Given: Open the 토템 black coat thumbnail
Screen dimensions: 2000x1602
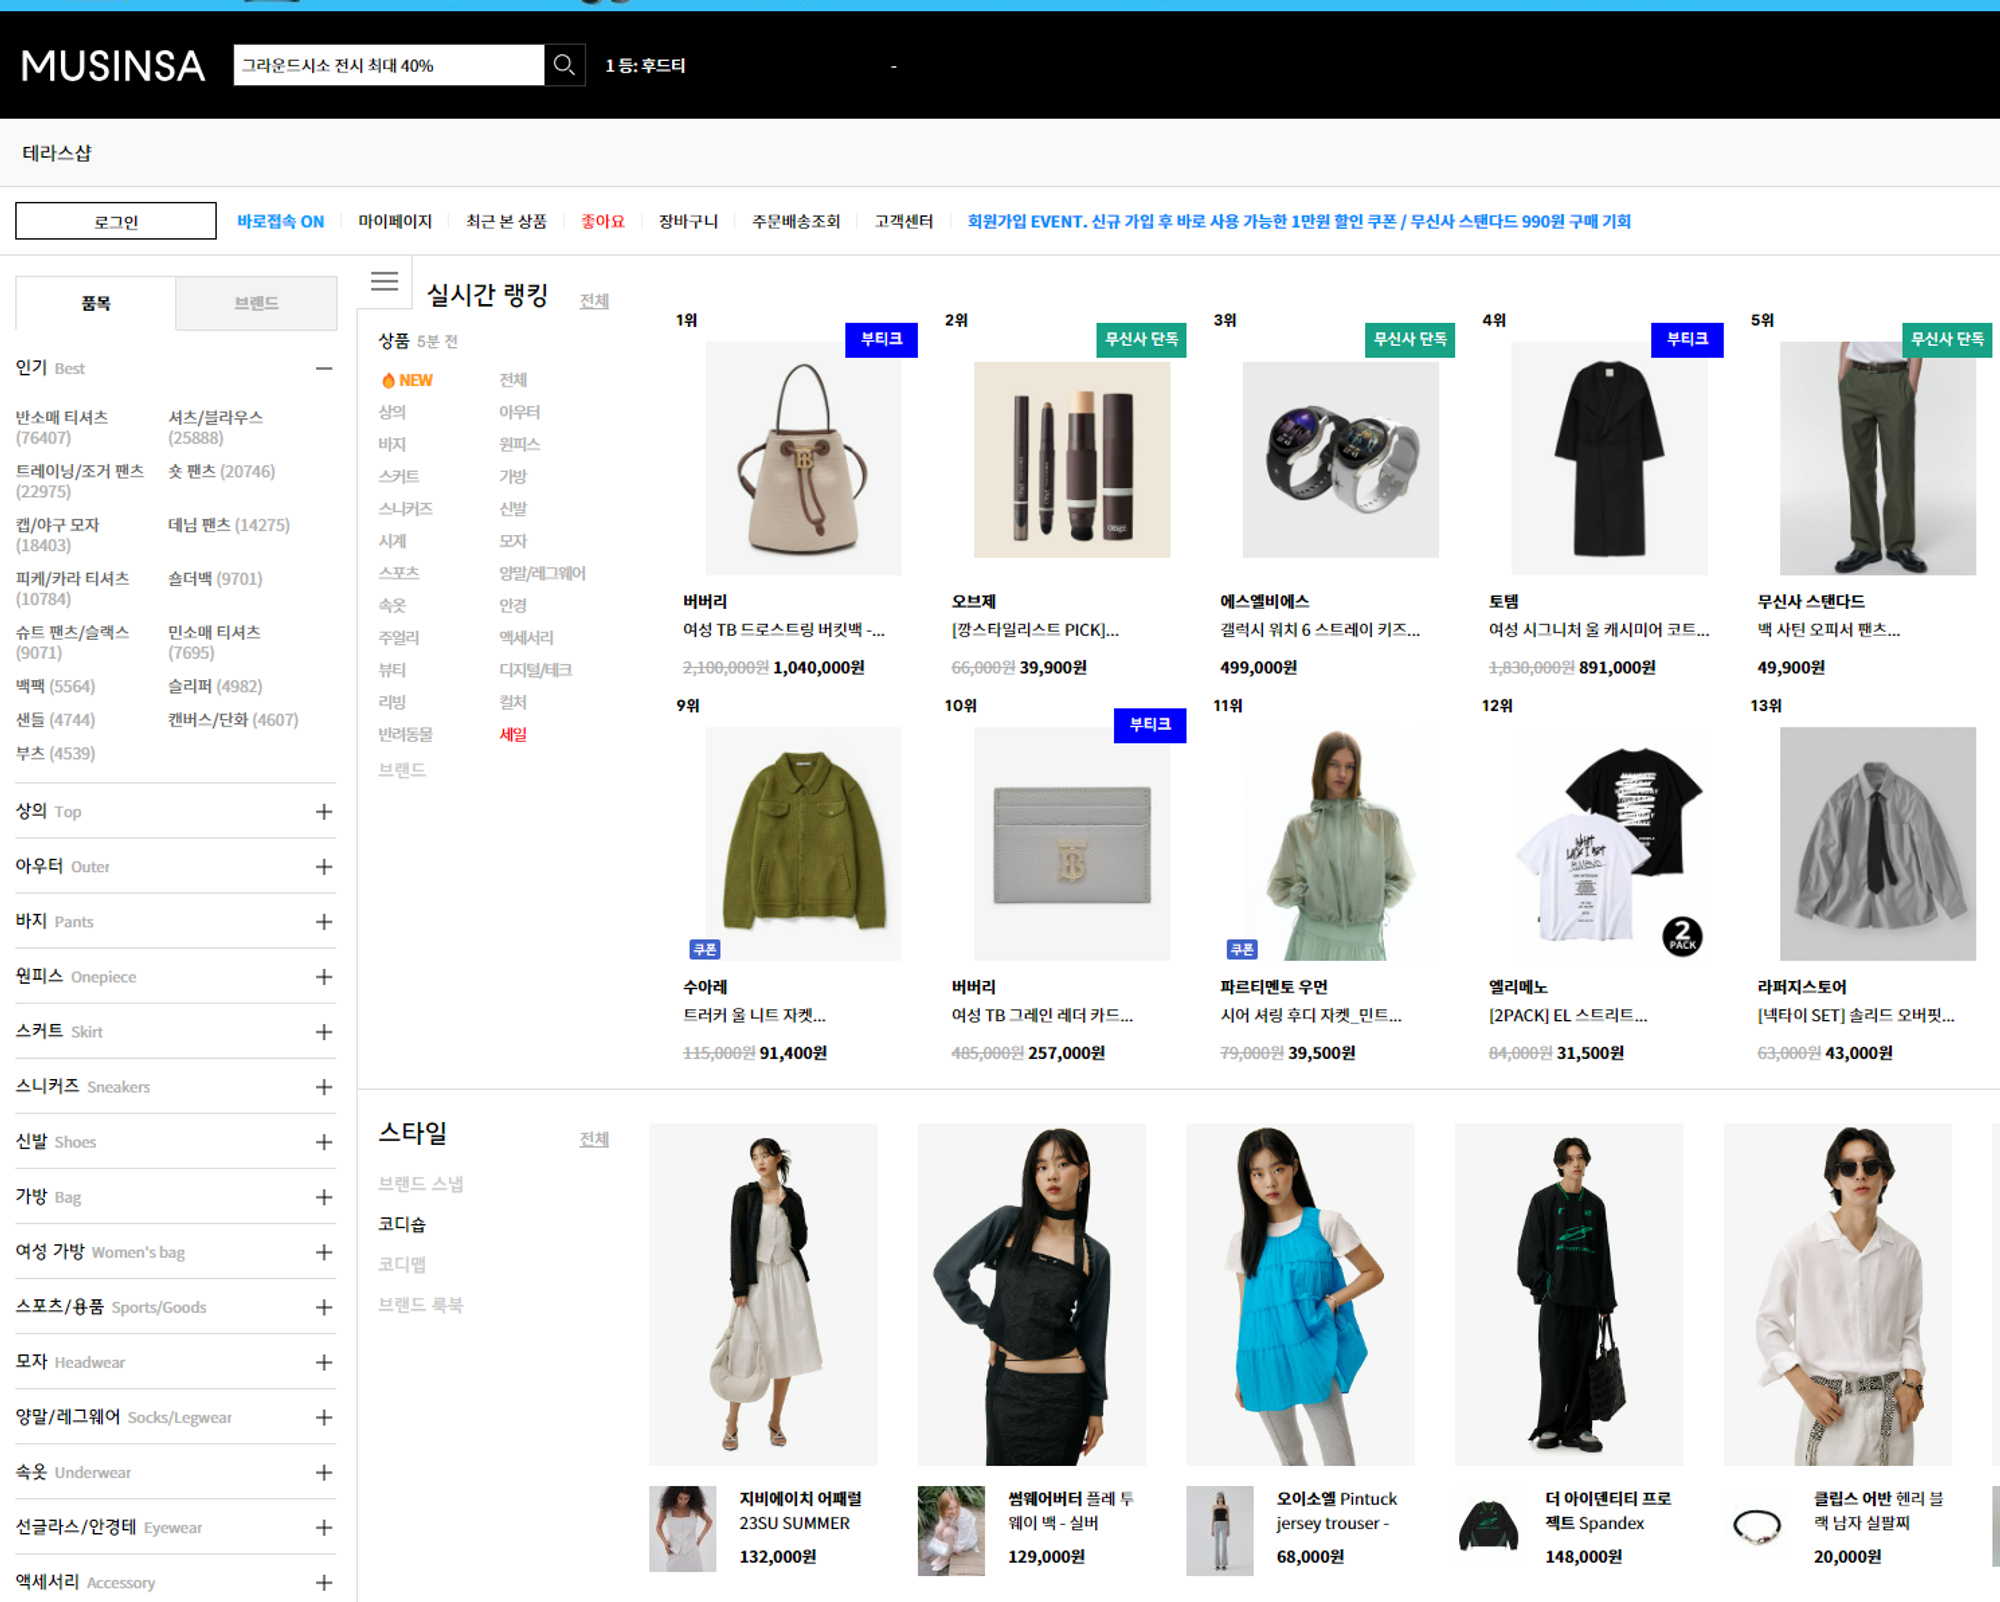Looking at the screenshot, I should pos(1609,458).
